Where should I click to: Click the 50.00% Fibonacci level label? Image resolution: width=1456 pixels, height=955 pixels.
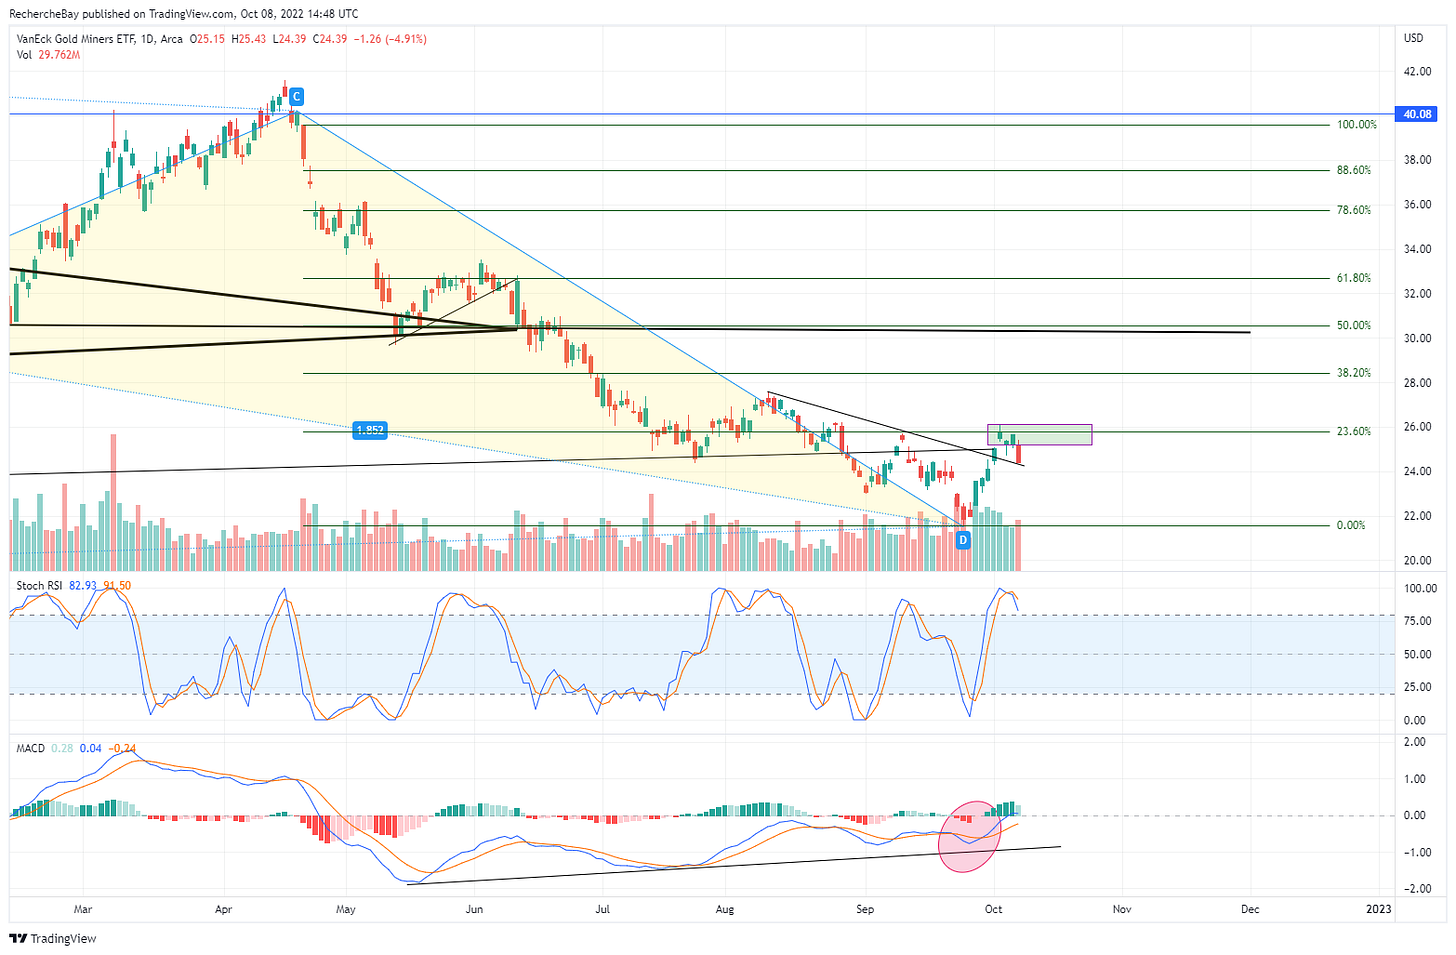pyautogui.click(x=1354, y=325)
